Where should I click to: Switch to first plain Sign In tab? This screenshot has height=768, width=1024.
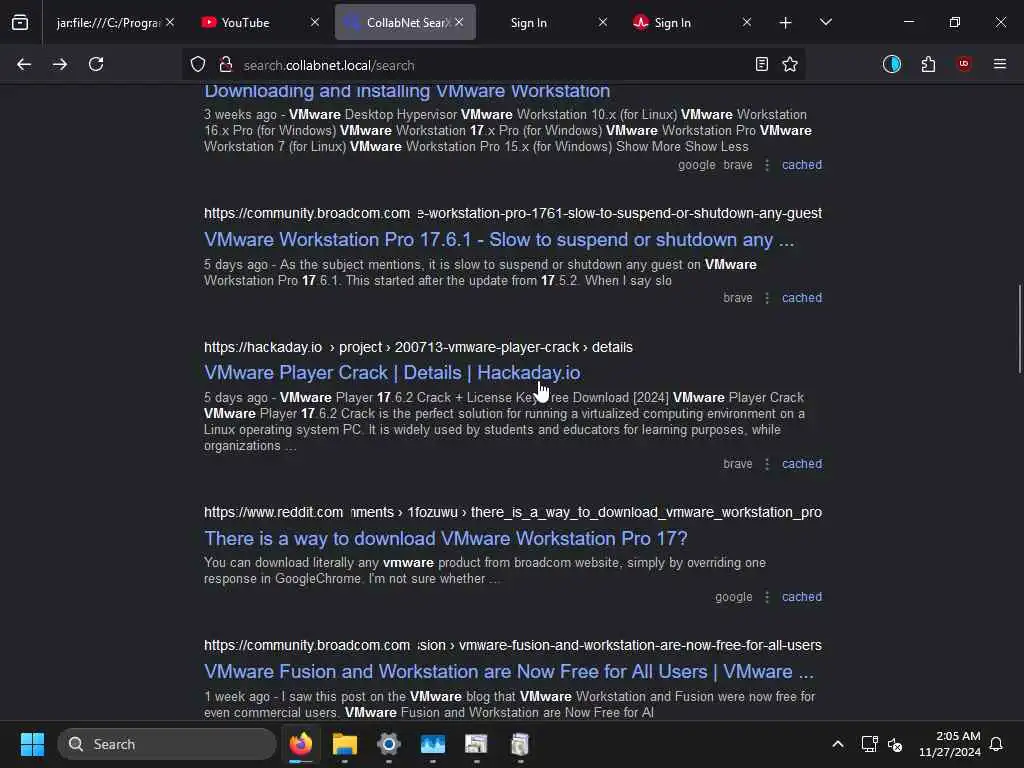(529, 23)
